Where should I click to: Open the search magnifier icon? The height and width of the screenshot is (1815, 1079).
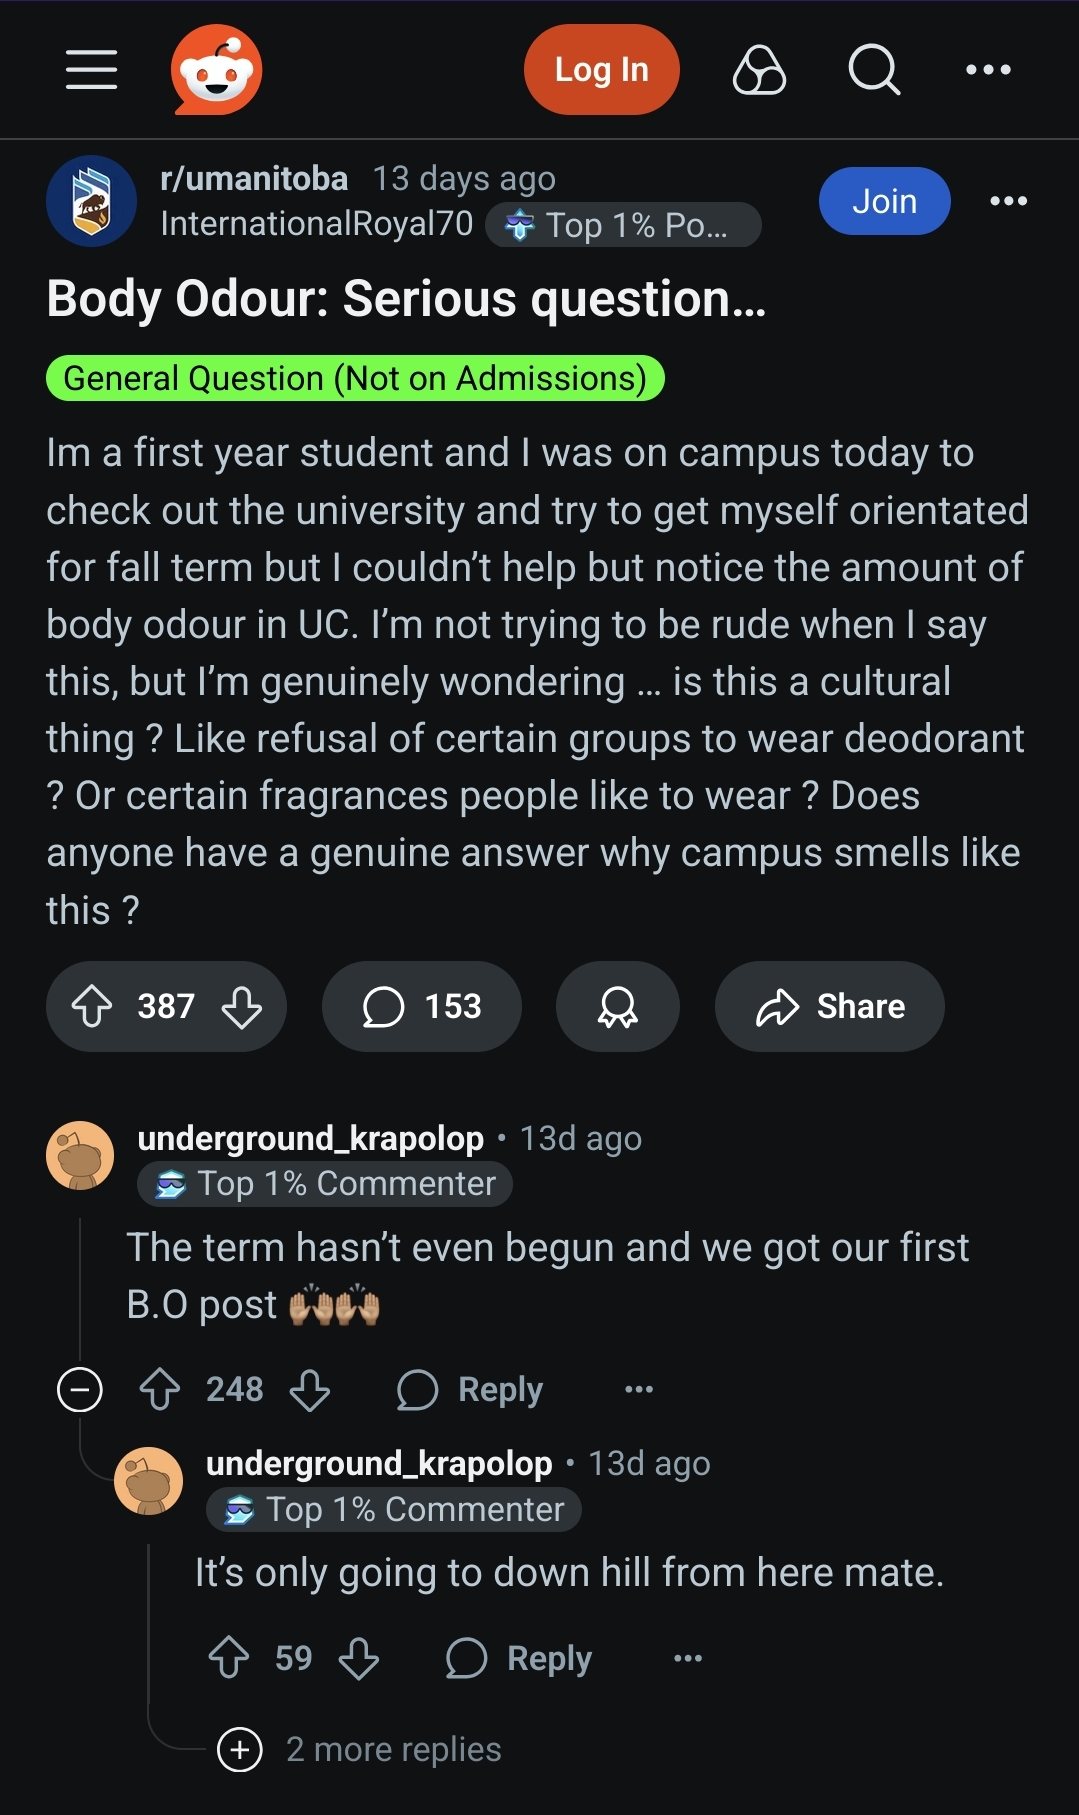click(x=874, y=70)
